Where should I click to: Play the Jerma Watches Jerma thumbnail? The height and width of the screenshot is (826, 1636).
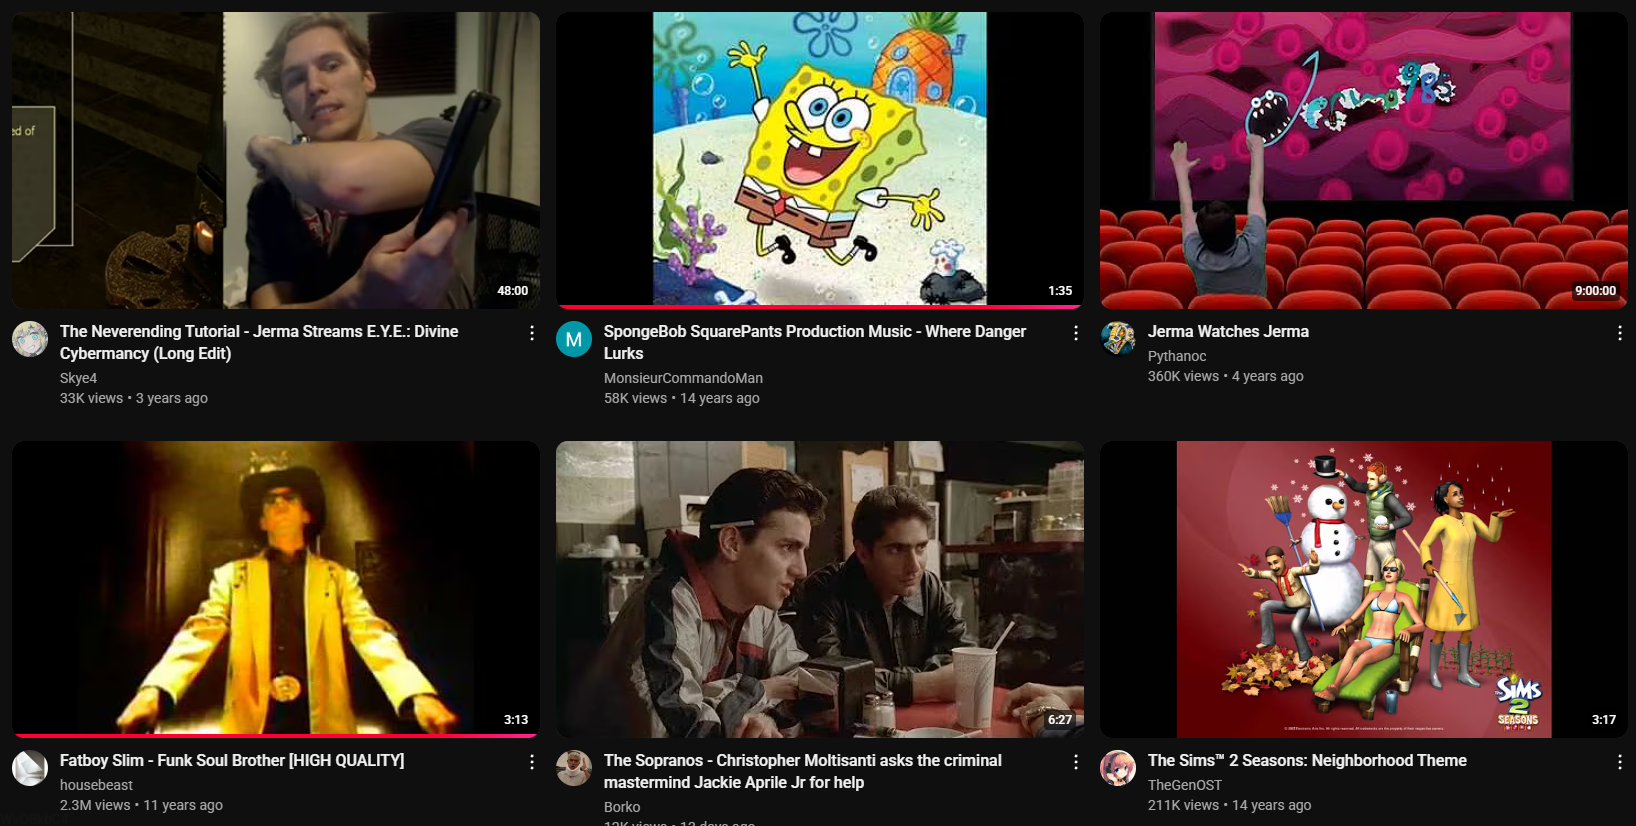(1364, 160)
